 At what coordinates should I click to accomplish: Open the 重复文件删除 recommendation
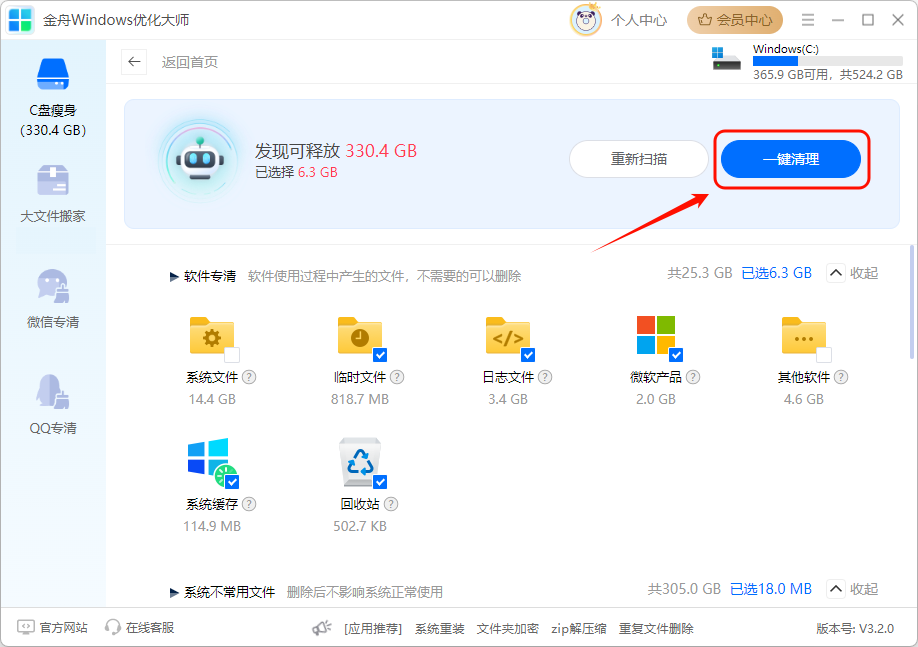[x=656, y=628]
